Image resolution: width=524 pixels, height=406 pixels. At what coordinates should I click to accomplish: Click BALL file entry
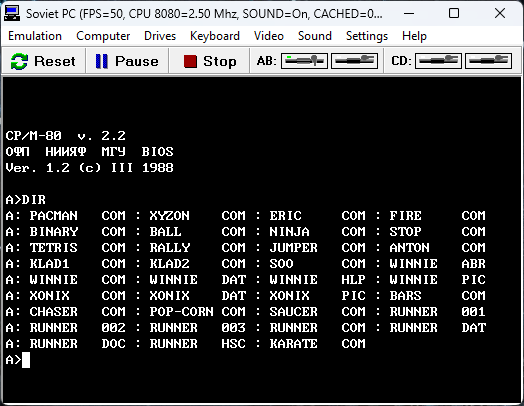click(165, 232)
